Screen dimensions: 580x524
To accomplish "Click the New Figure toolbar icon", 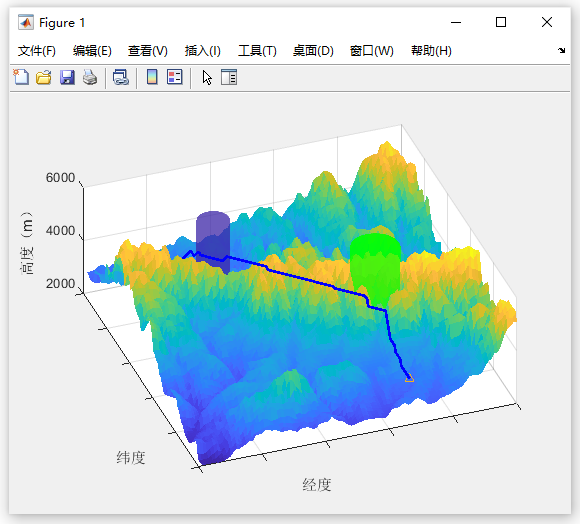I will 21,77.
